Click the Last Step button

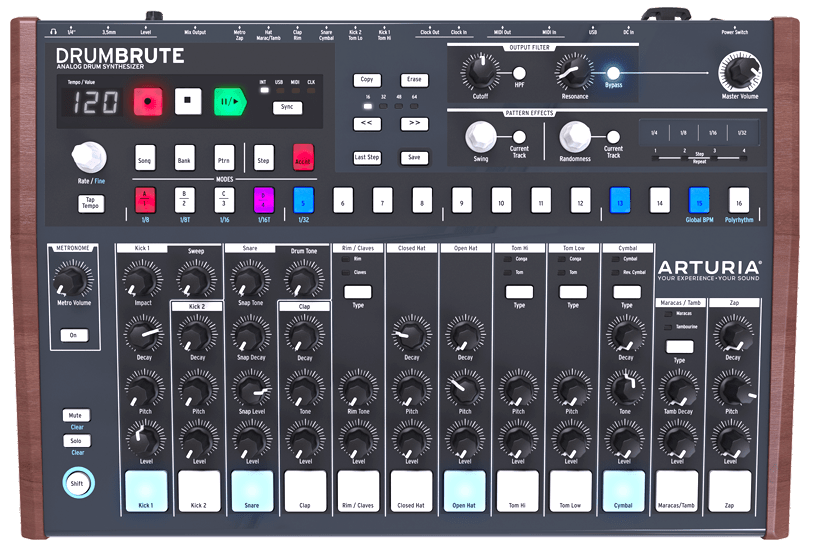click(367, 157)
